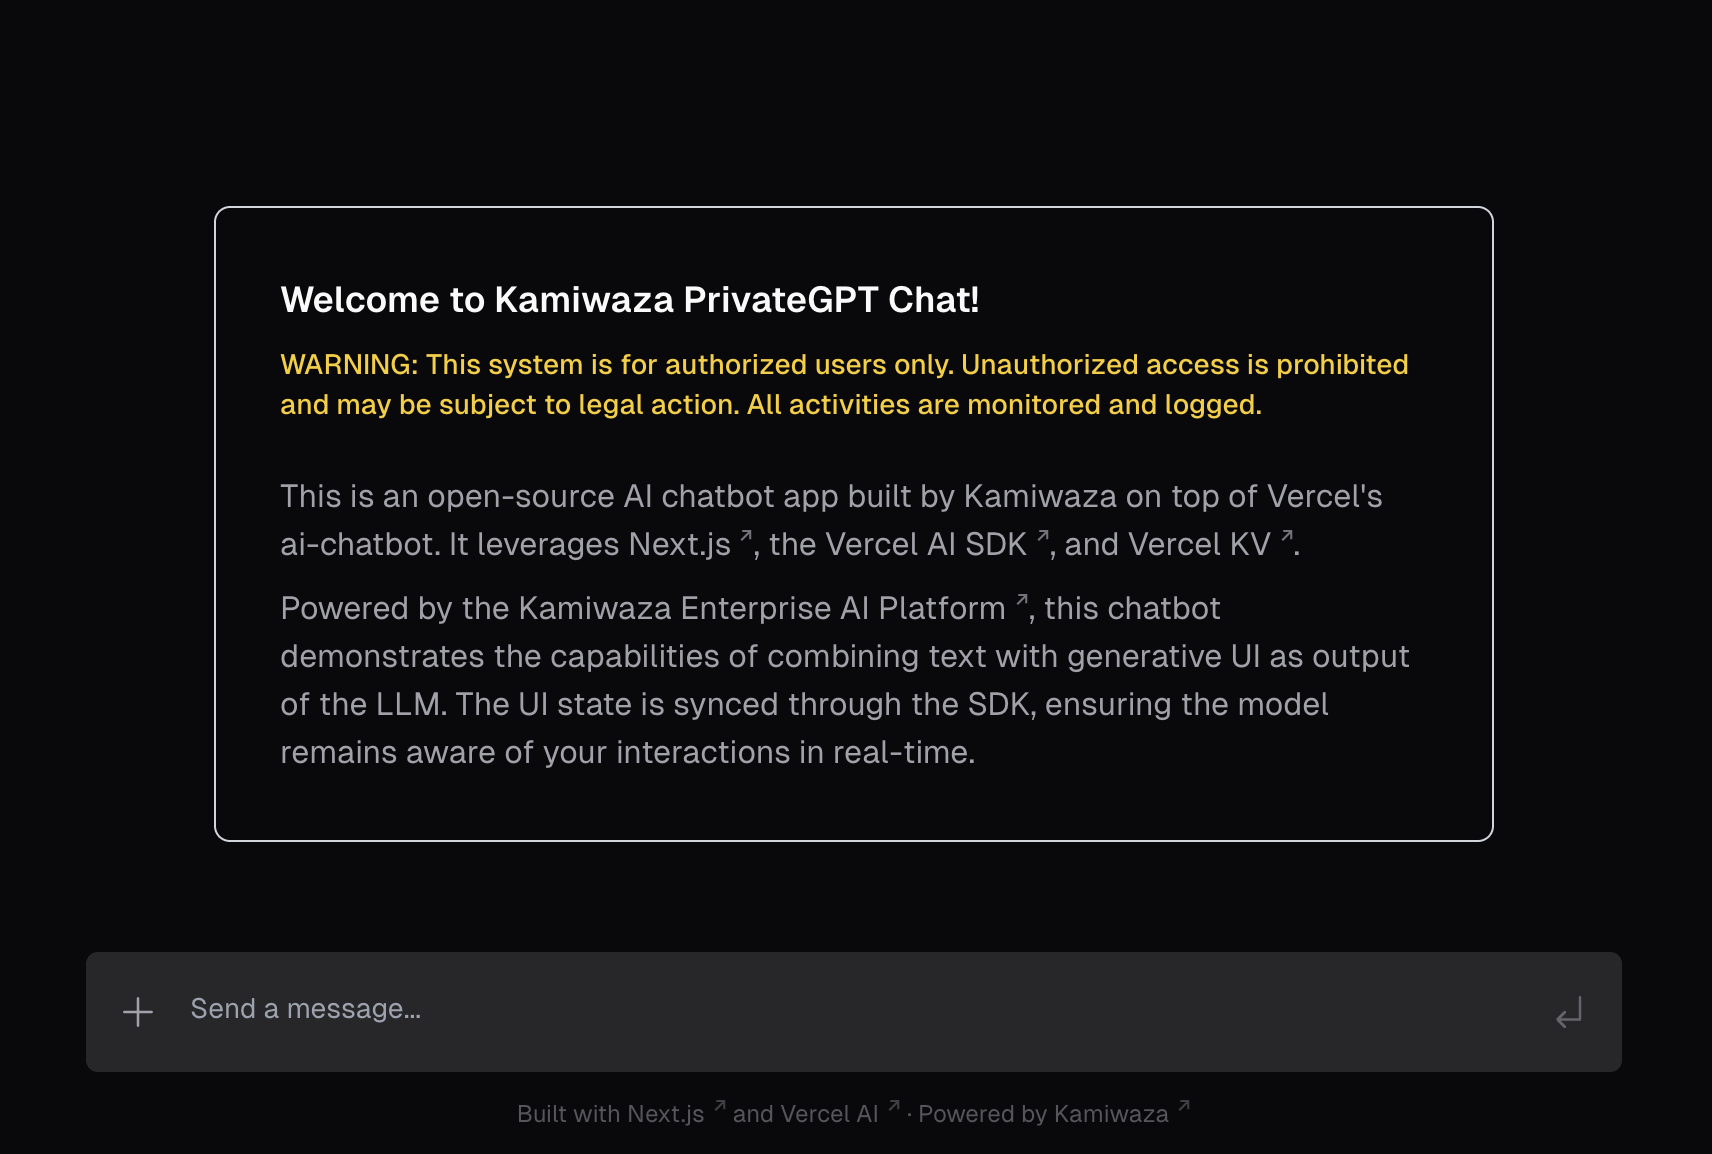
Task: Click the send message enter-arrow icon
Action: pyautogui.click(x=1569, y=1012)
